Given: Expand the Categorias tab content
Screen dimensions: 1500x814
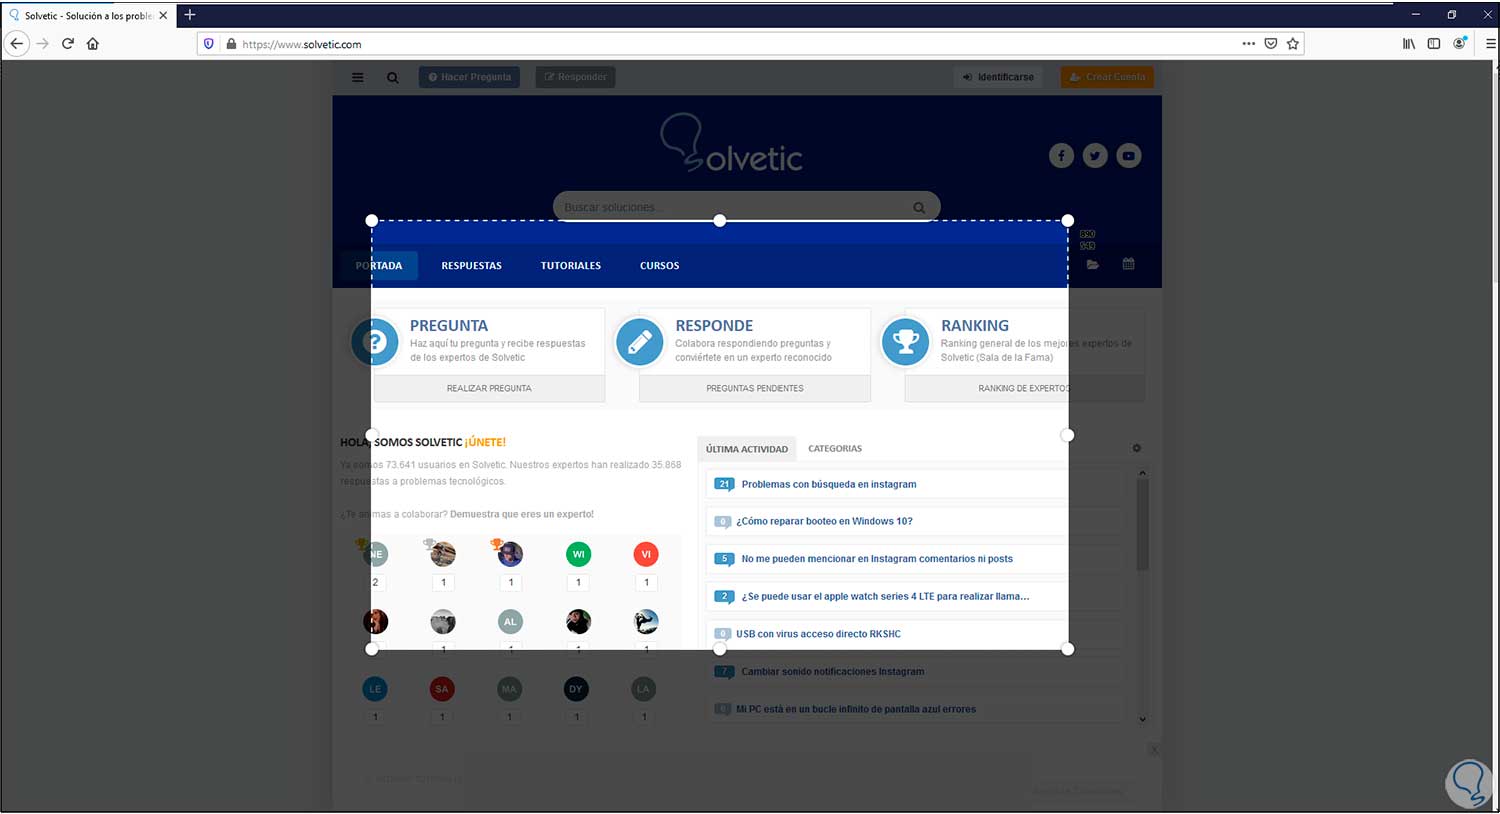Looking at the screenshot, I should (835, 448).
